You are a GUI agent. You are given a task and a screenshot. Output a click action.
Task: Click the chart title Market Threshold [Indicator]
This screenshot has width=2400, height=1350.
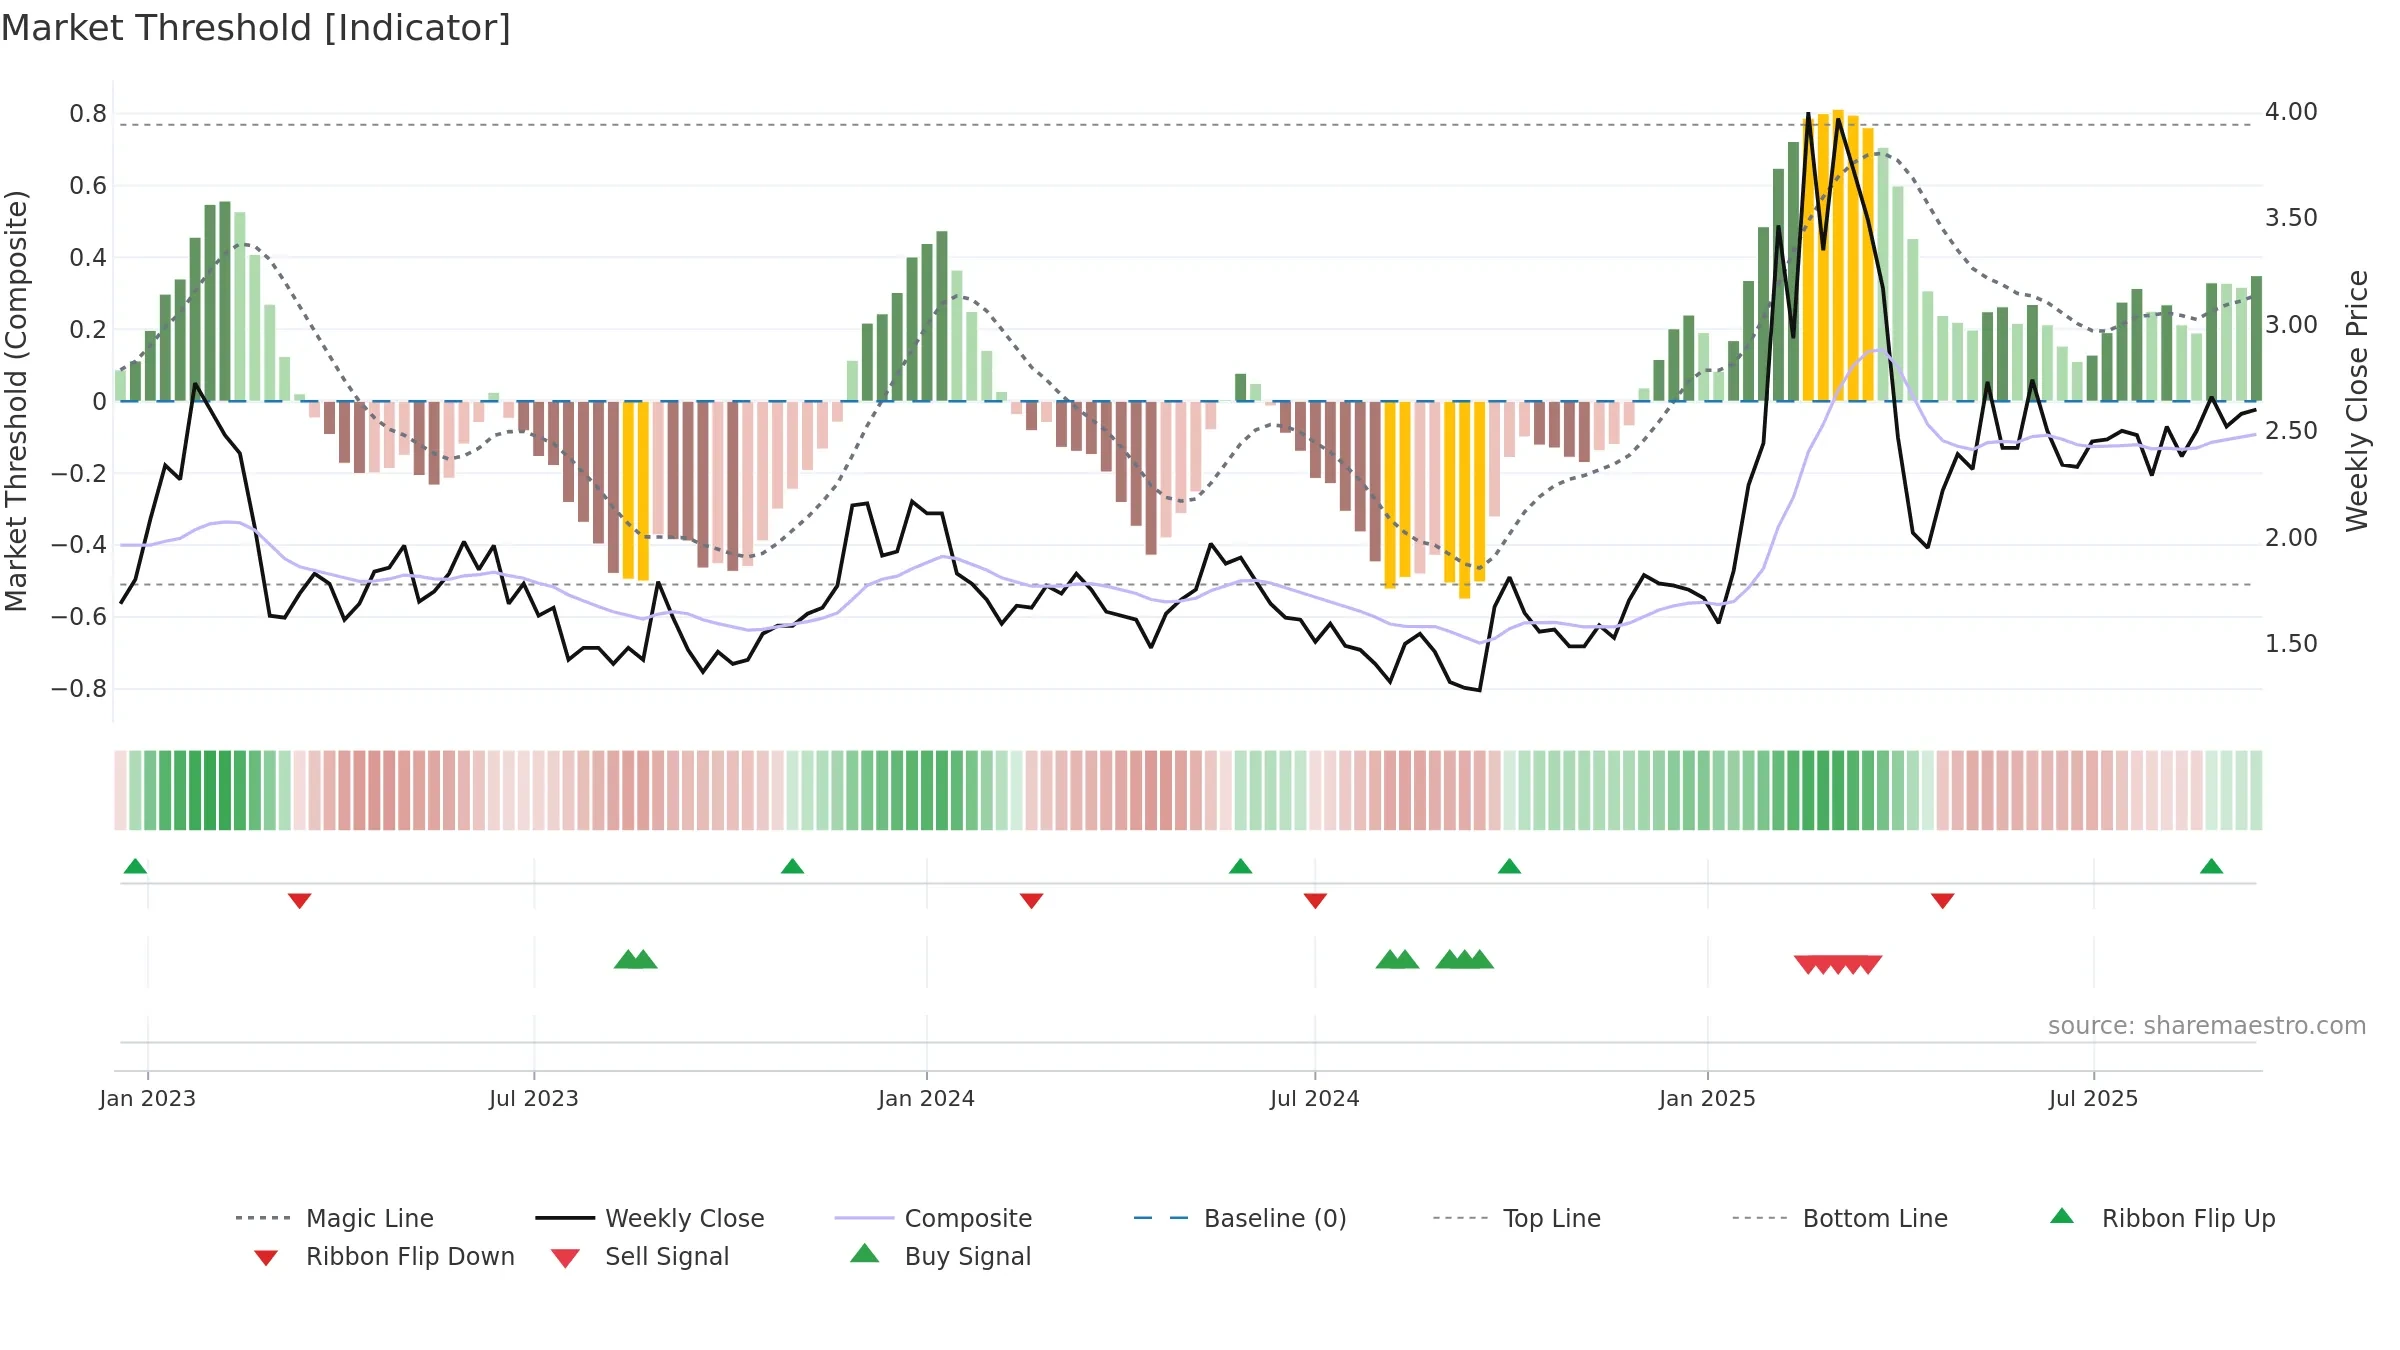(x=256, y=28)
